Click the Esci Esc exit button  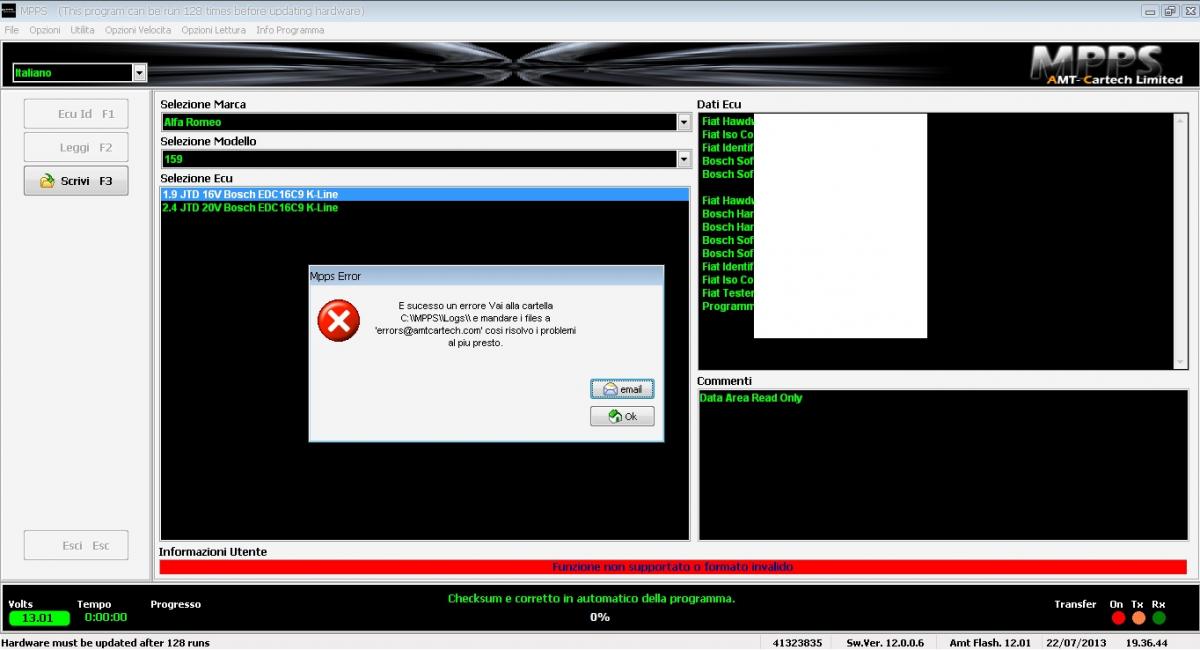(x=76, y=545)
